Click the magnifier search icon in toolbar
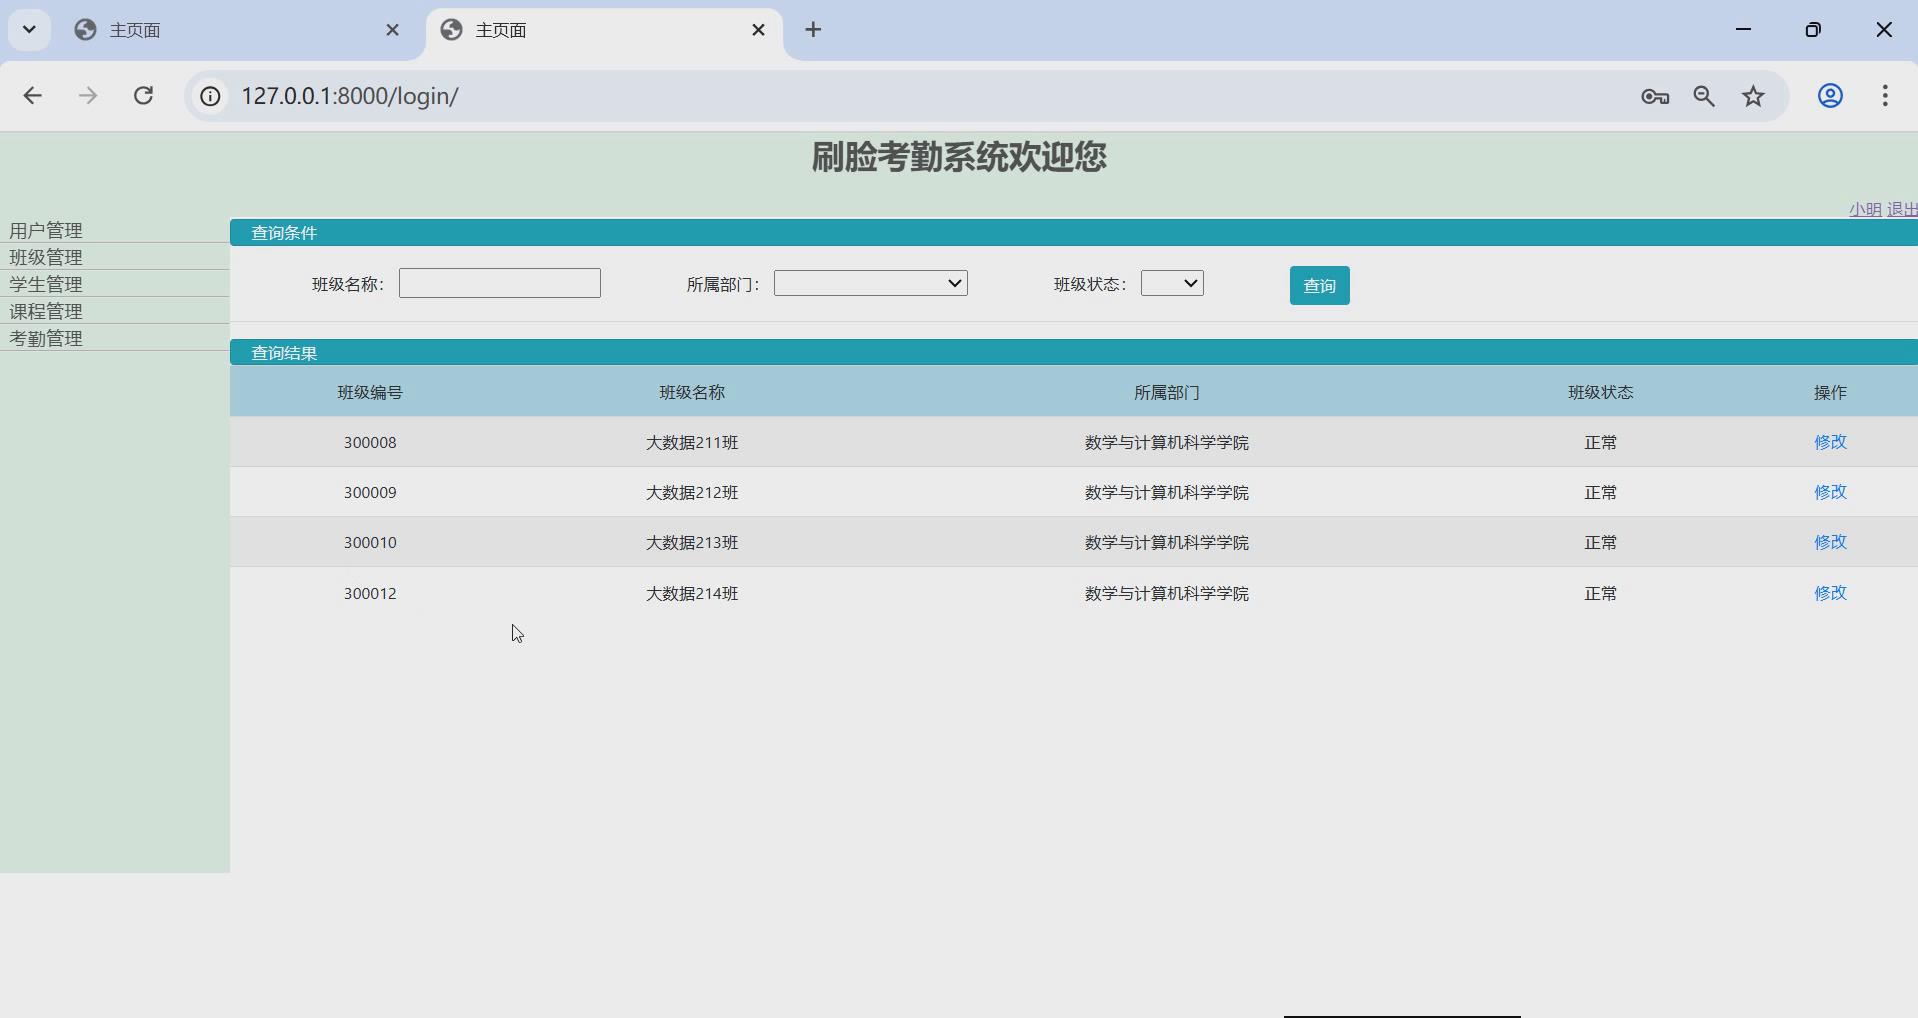 pos(1704,96)
